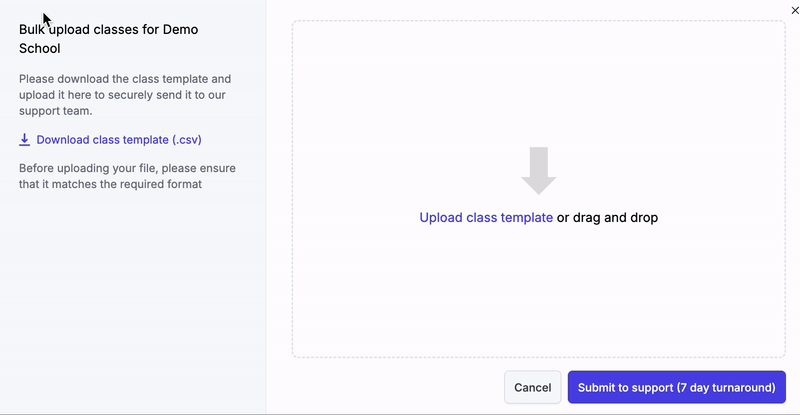Viewport: 800px width, 415px height.
Task: Click the word "Upload" in the drop zone
Action: 440,217
